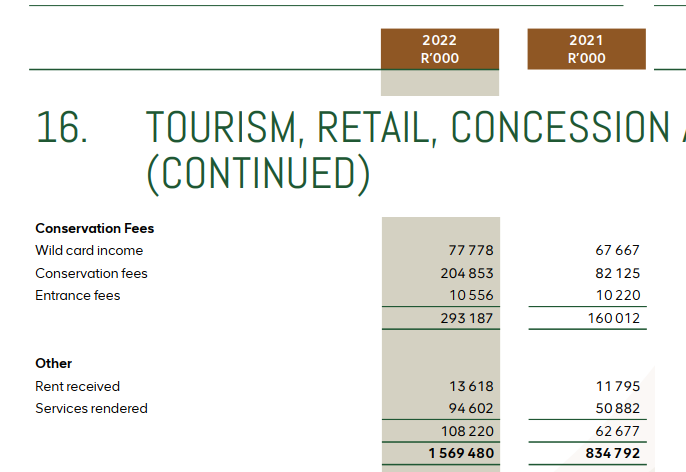Click the 2021 grand total 834 792
This screenshot has width=686, height=472.
tap(613, 453)
